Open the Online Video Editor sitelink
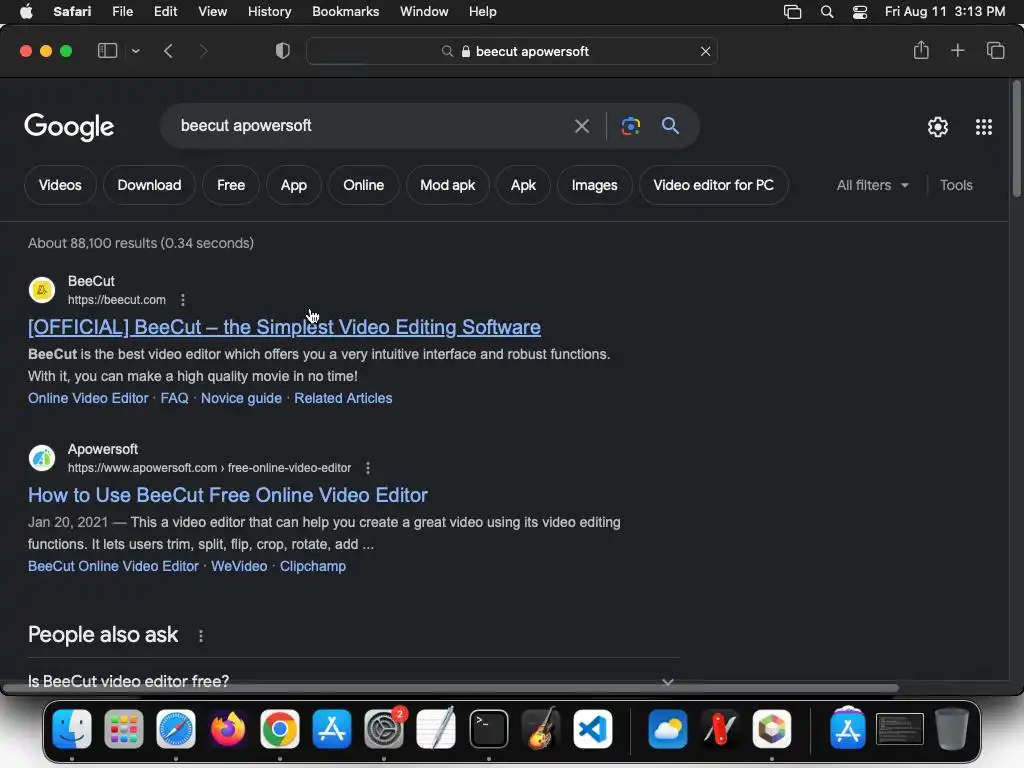Screen dimensions: 1024x768 pyautogui.click(x=88, y=398)
